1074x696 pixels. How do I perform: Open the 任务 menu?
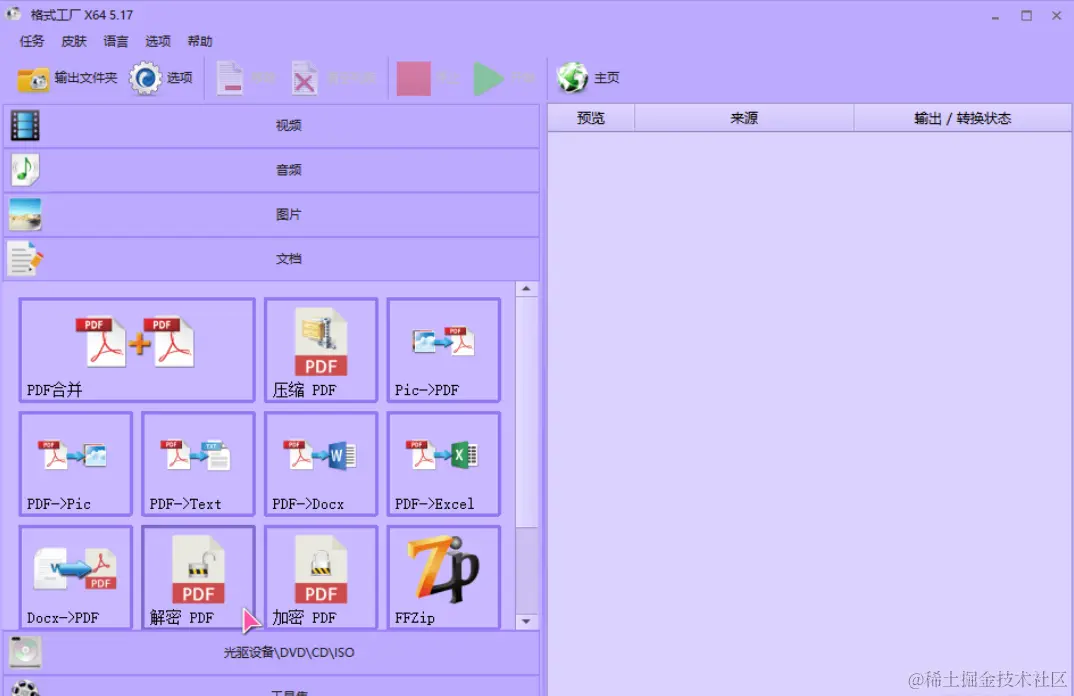coord(32,41)
